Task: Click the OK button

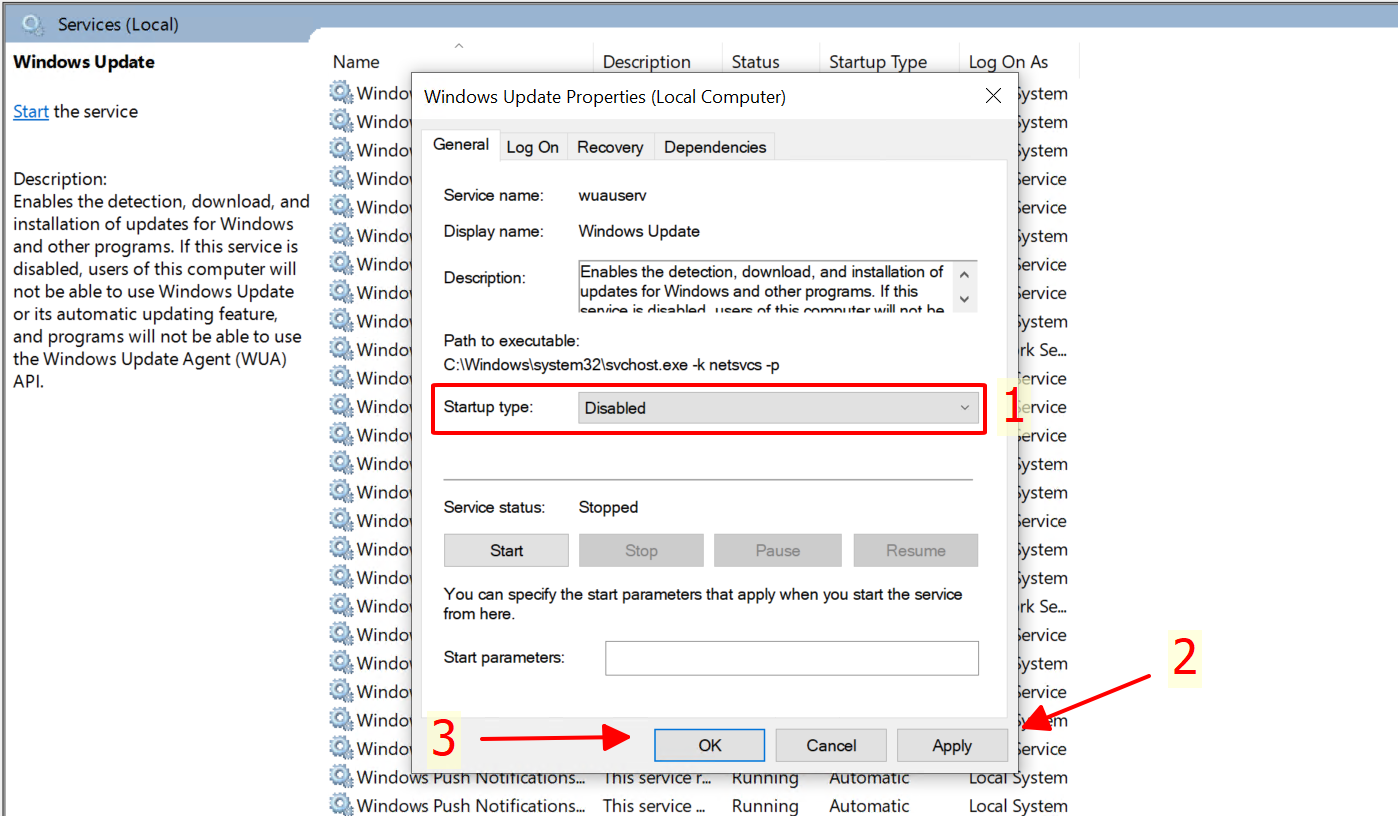Action: 709,745
